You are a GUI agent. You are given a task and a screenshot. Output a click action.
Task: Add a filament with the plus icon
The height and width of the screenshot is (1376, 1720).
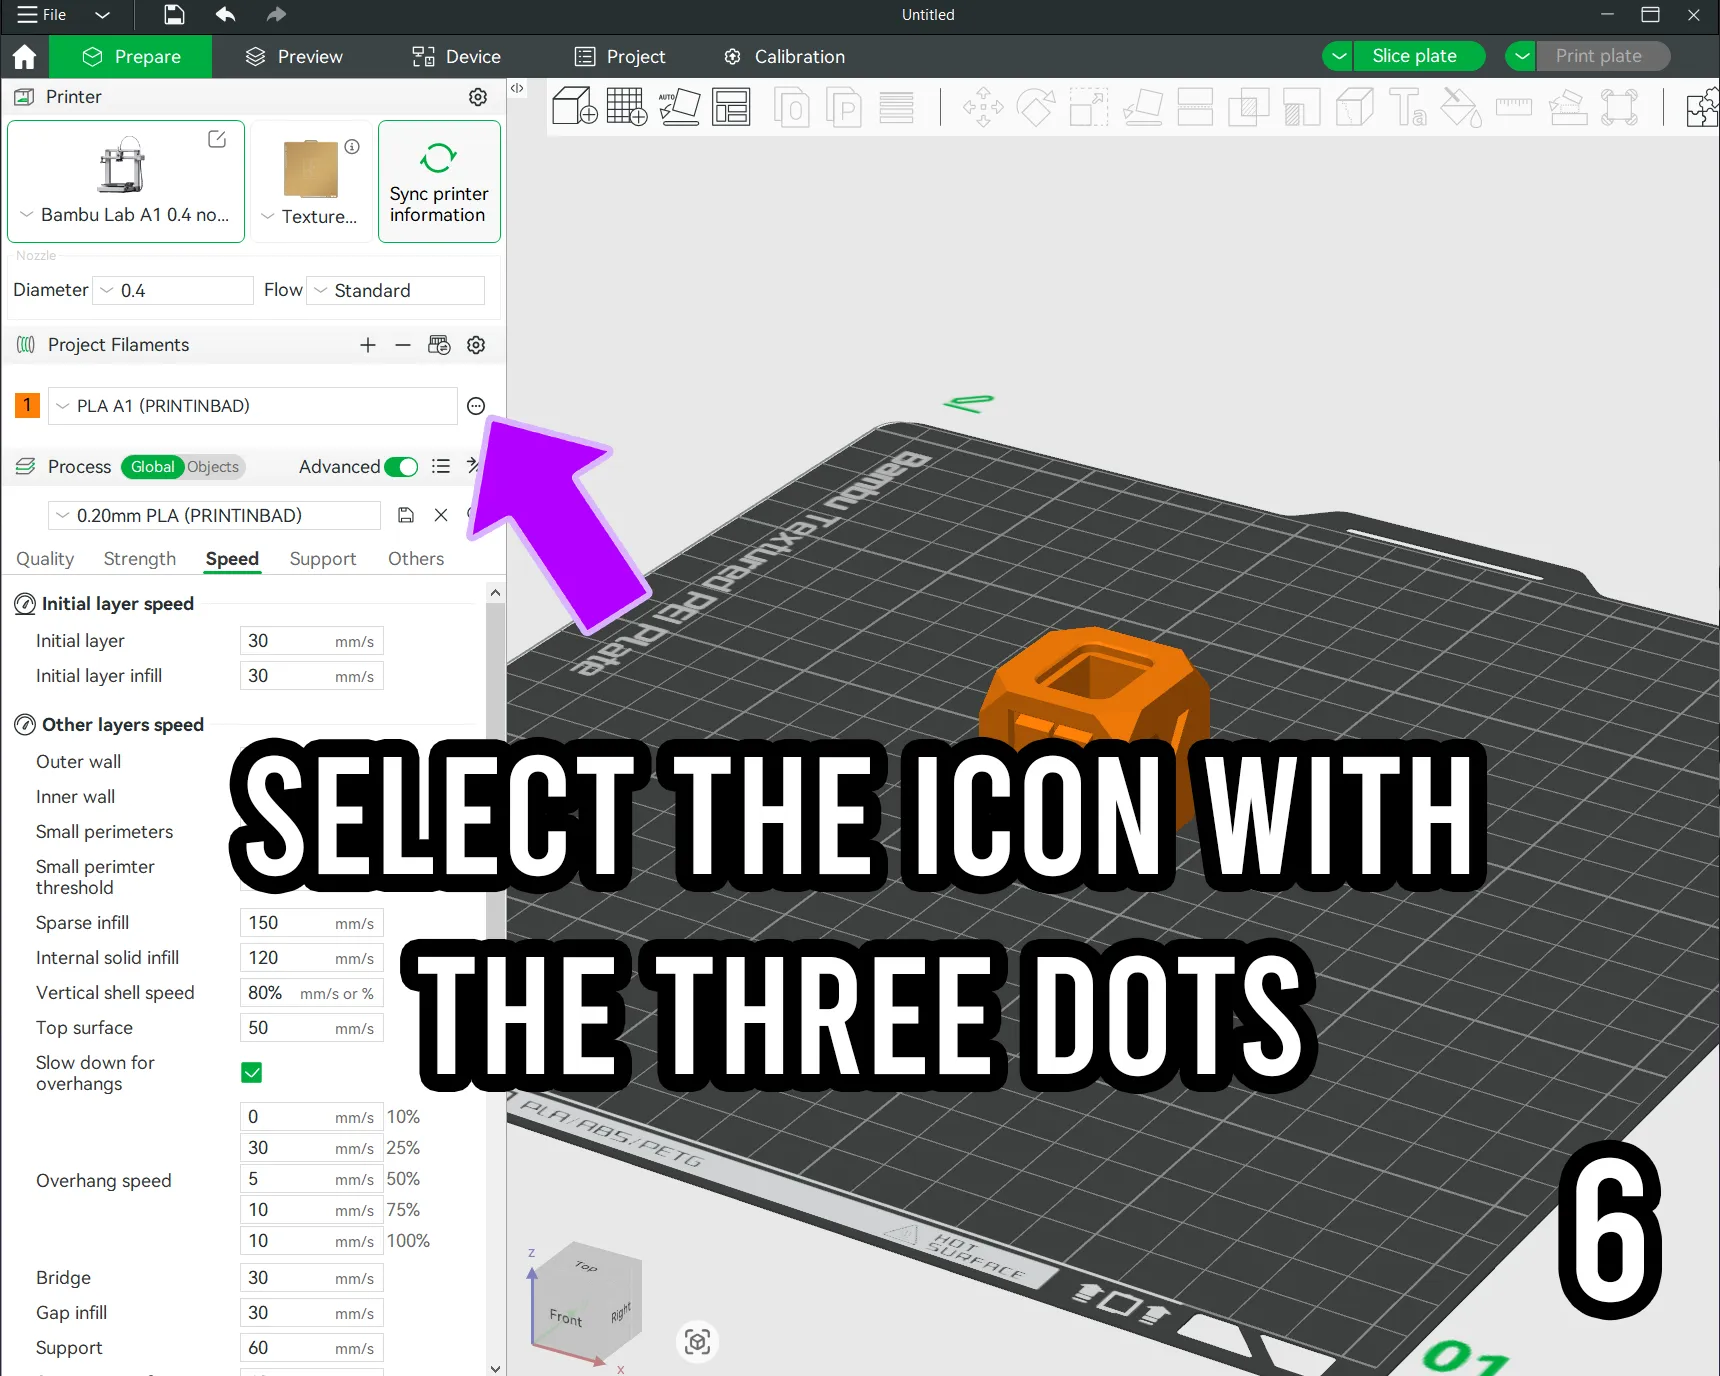(x=368, y=345)
